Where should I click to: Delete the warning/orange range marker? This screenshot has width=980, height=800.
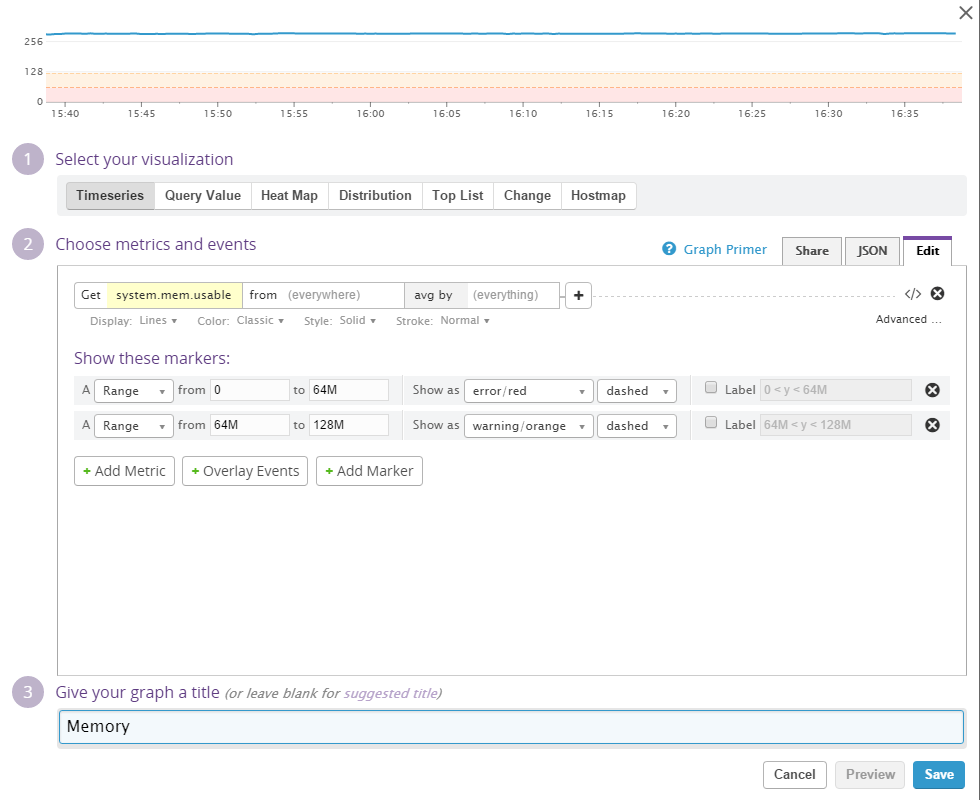coord(932,425)
